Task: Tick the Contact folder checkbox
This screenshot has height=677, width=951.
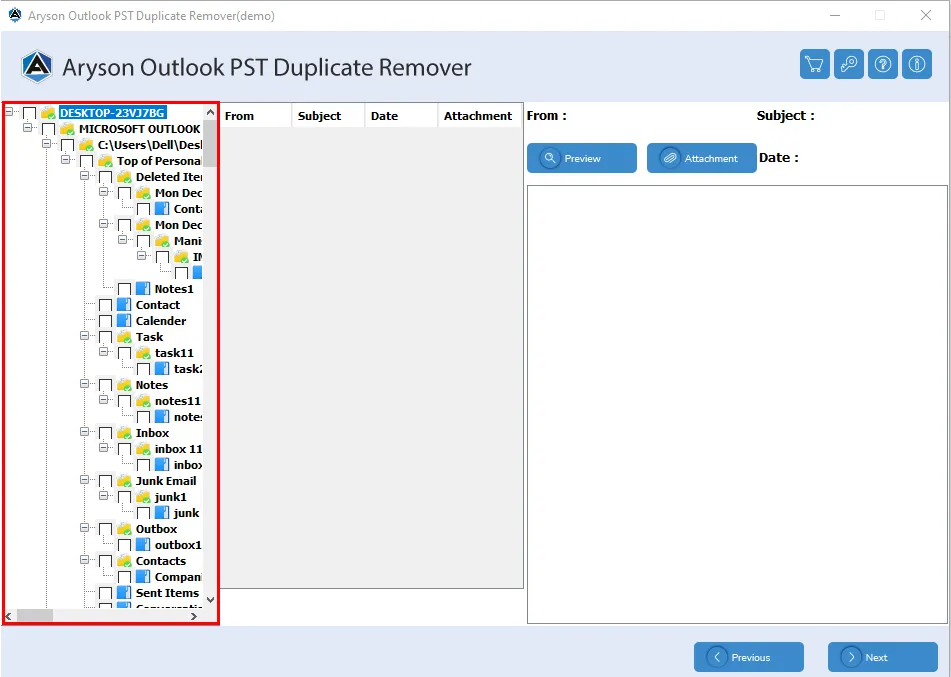Action: [106, 305]
